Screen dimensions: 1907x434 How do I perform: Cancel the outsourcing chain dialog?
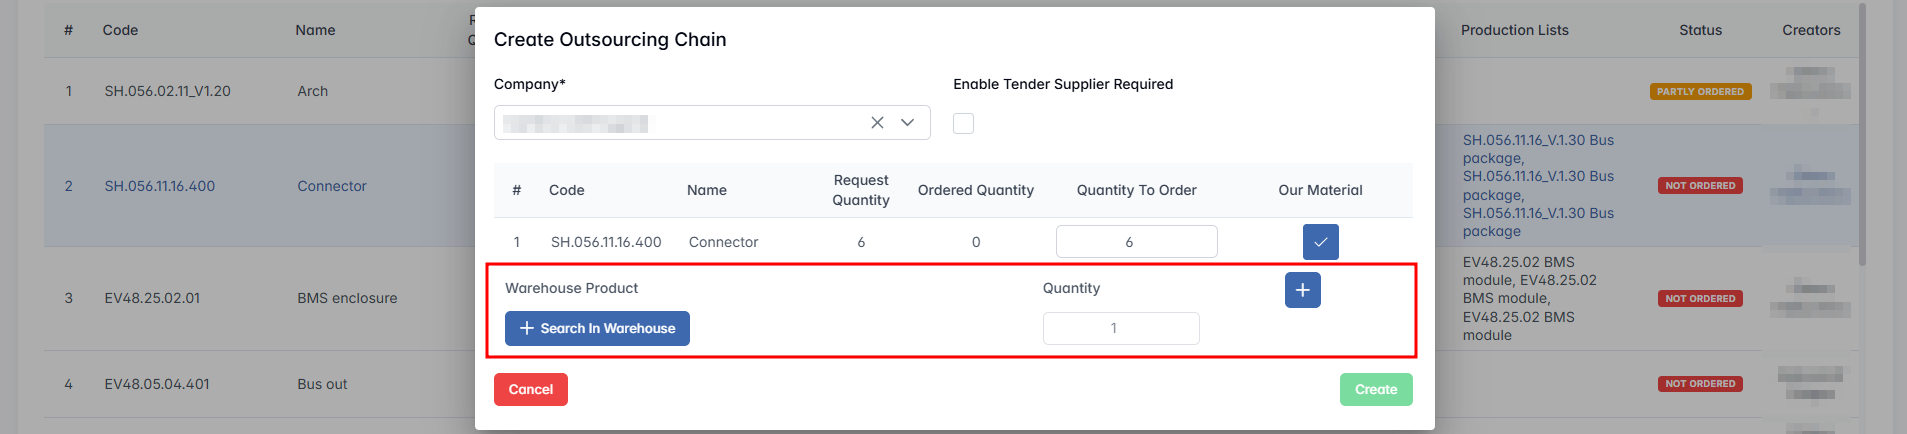tap(530, 389)
